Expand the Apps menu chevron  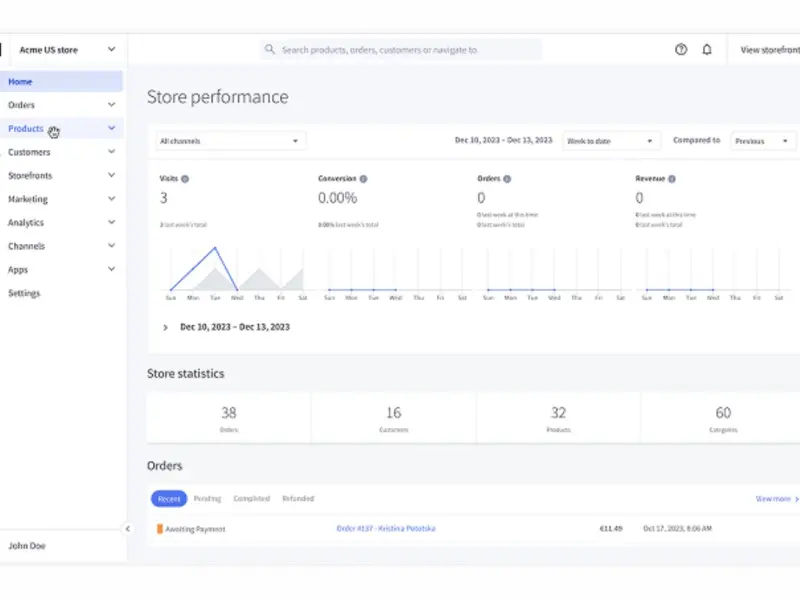click(112, 269)
